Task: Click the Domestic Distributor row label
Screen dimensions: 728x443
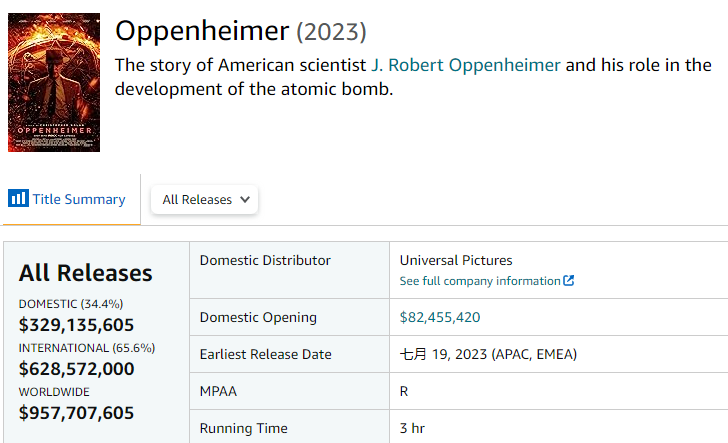Action: click(265, 260)
